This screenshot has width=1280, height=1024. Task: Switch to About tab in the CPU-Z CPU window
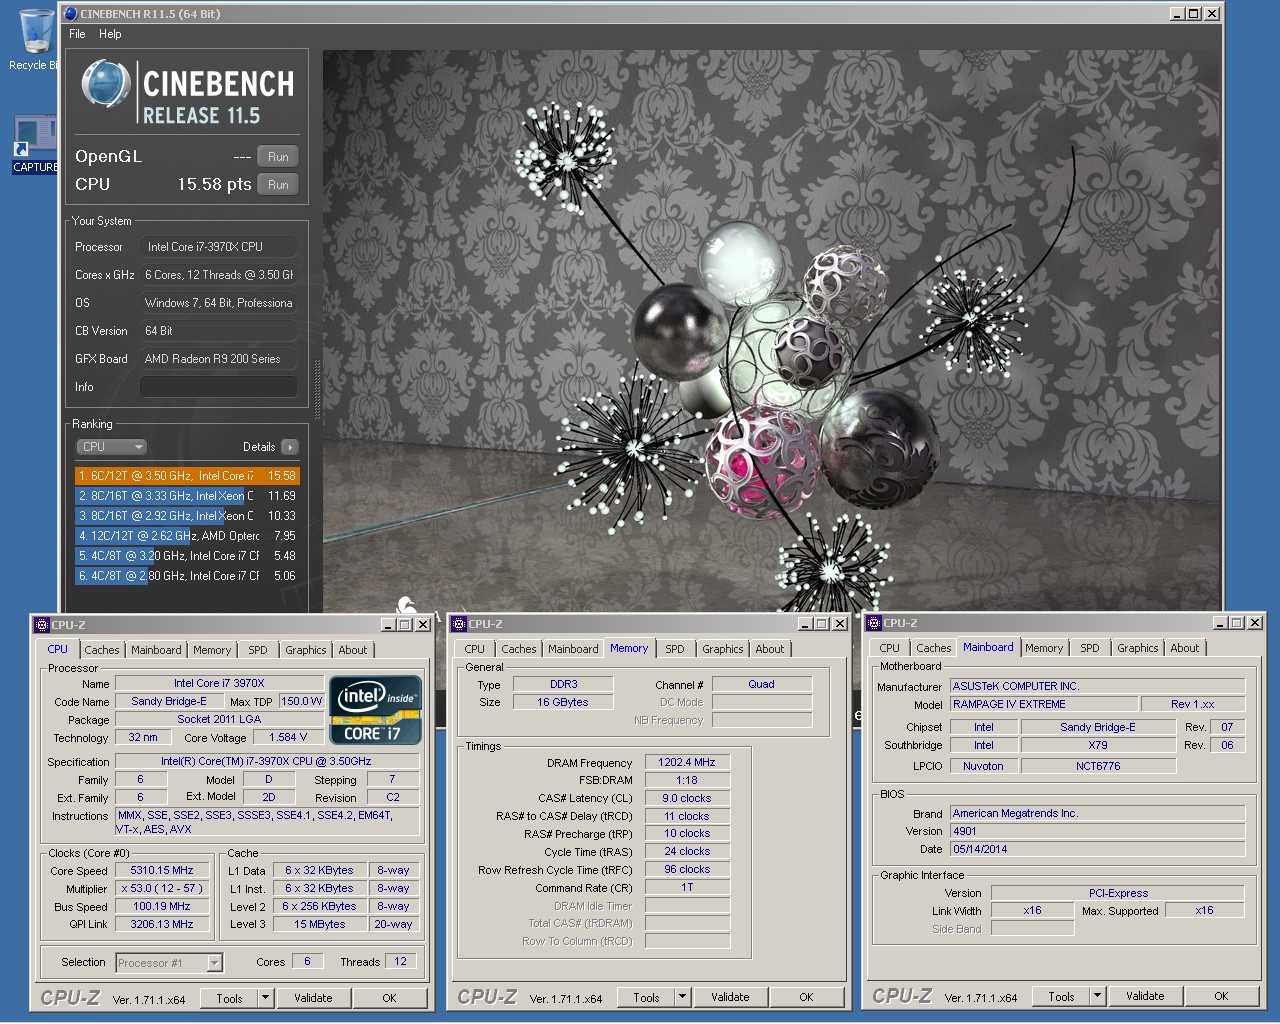pos(353,650)
